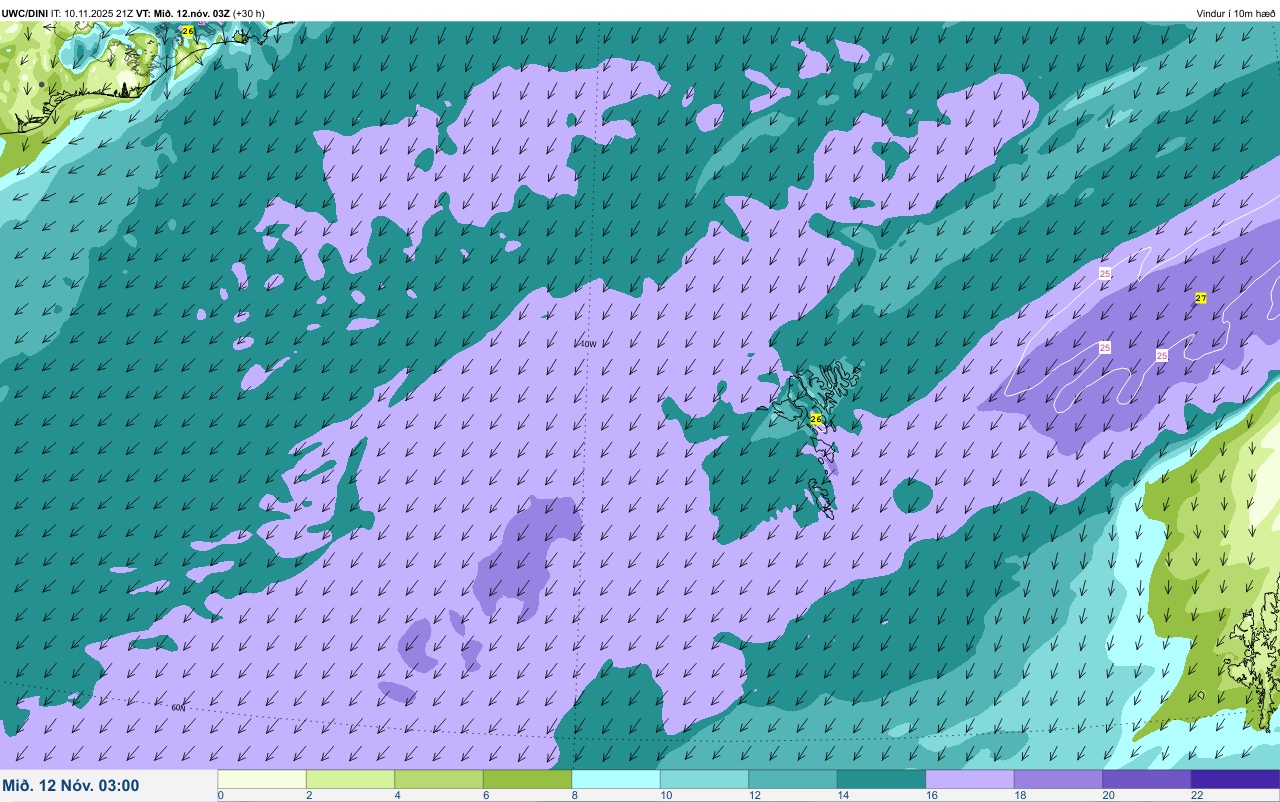Select the 'UWC/DINI' model label in header
Image resolution: width=1280 pixels, height=802 pixels.
[24, 13]
